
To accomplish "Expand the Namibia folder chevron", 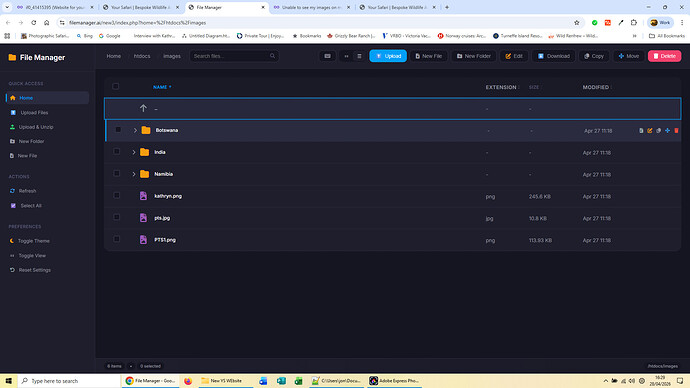I will [134, 174].
